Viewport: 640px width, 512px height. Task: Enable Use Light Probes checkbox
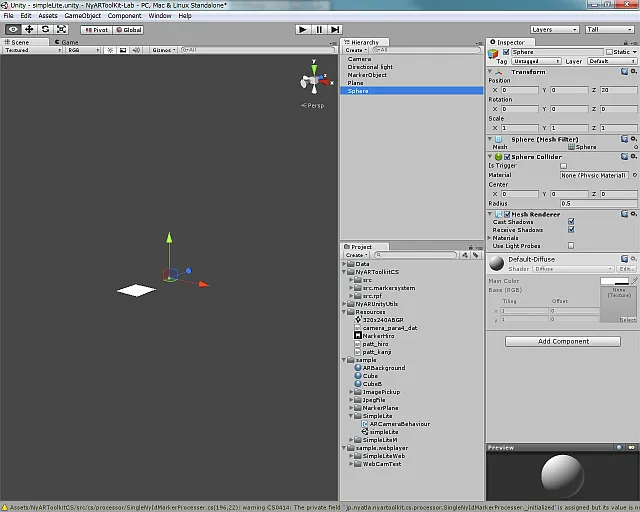click(x=571, y=245)
